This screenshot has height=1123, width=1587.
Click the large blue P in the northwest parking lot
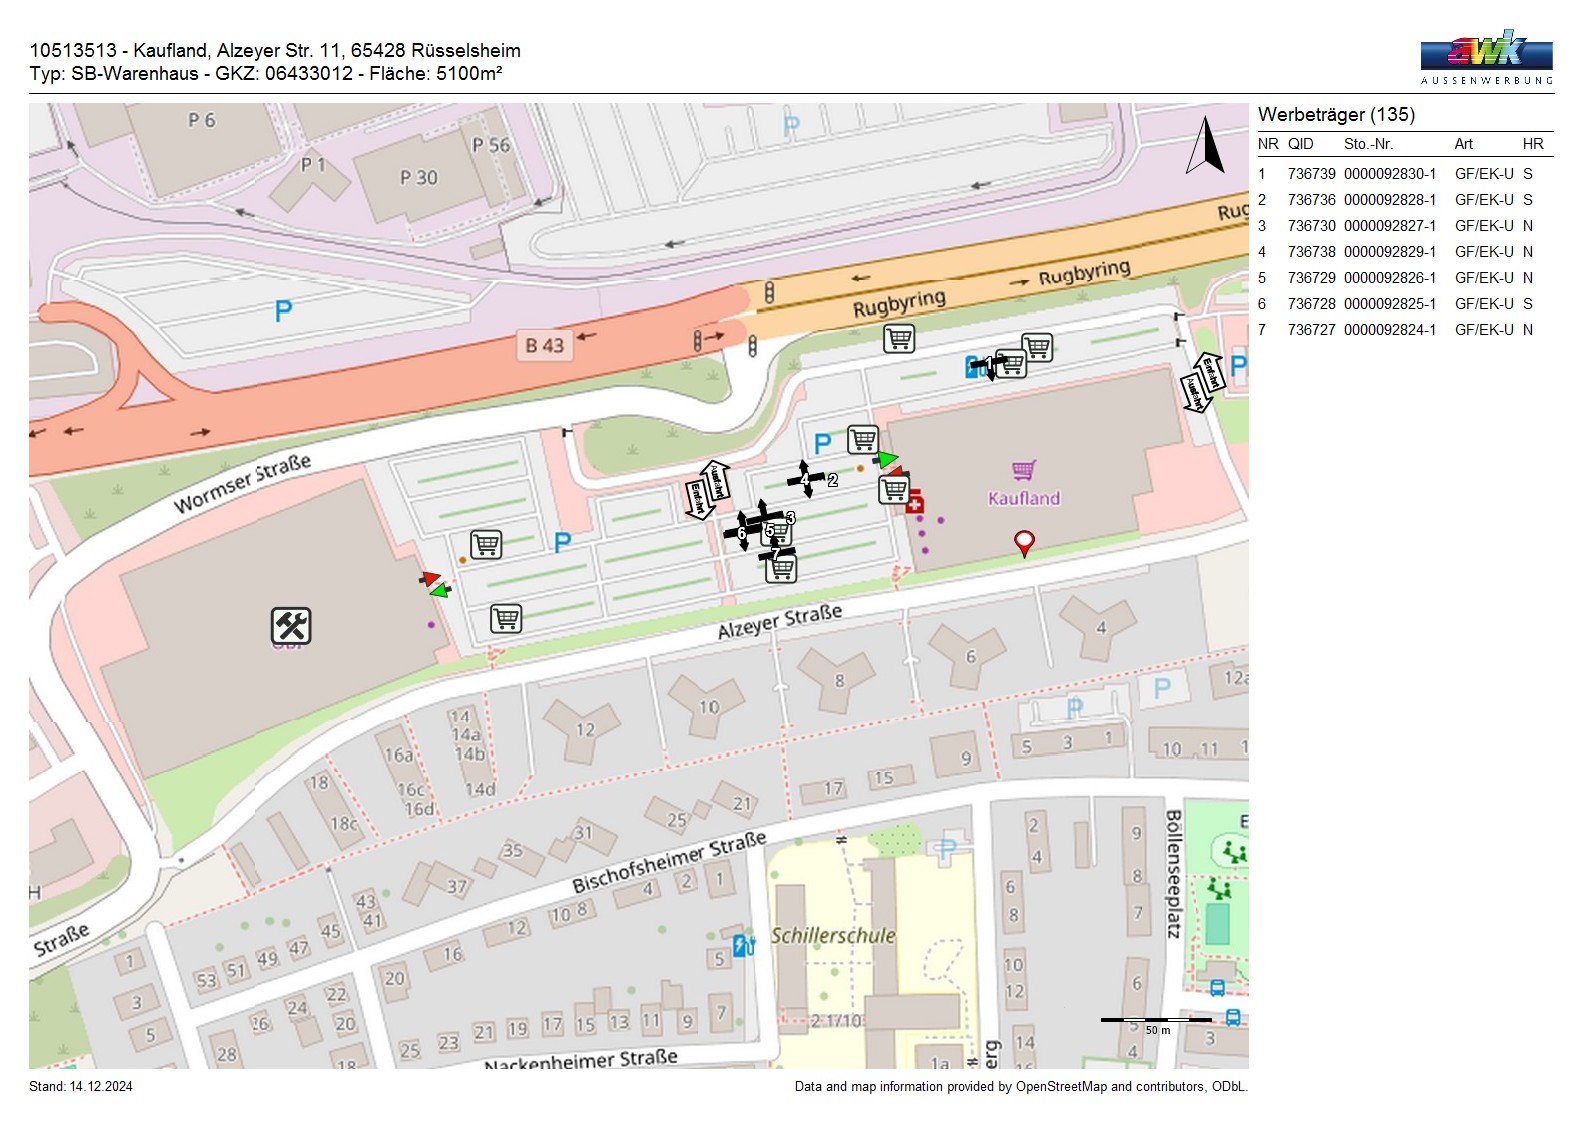pyautogui.click(x=283, y=311)
